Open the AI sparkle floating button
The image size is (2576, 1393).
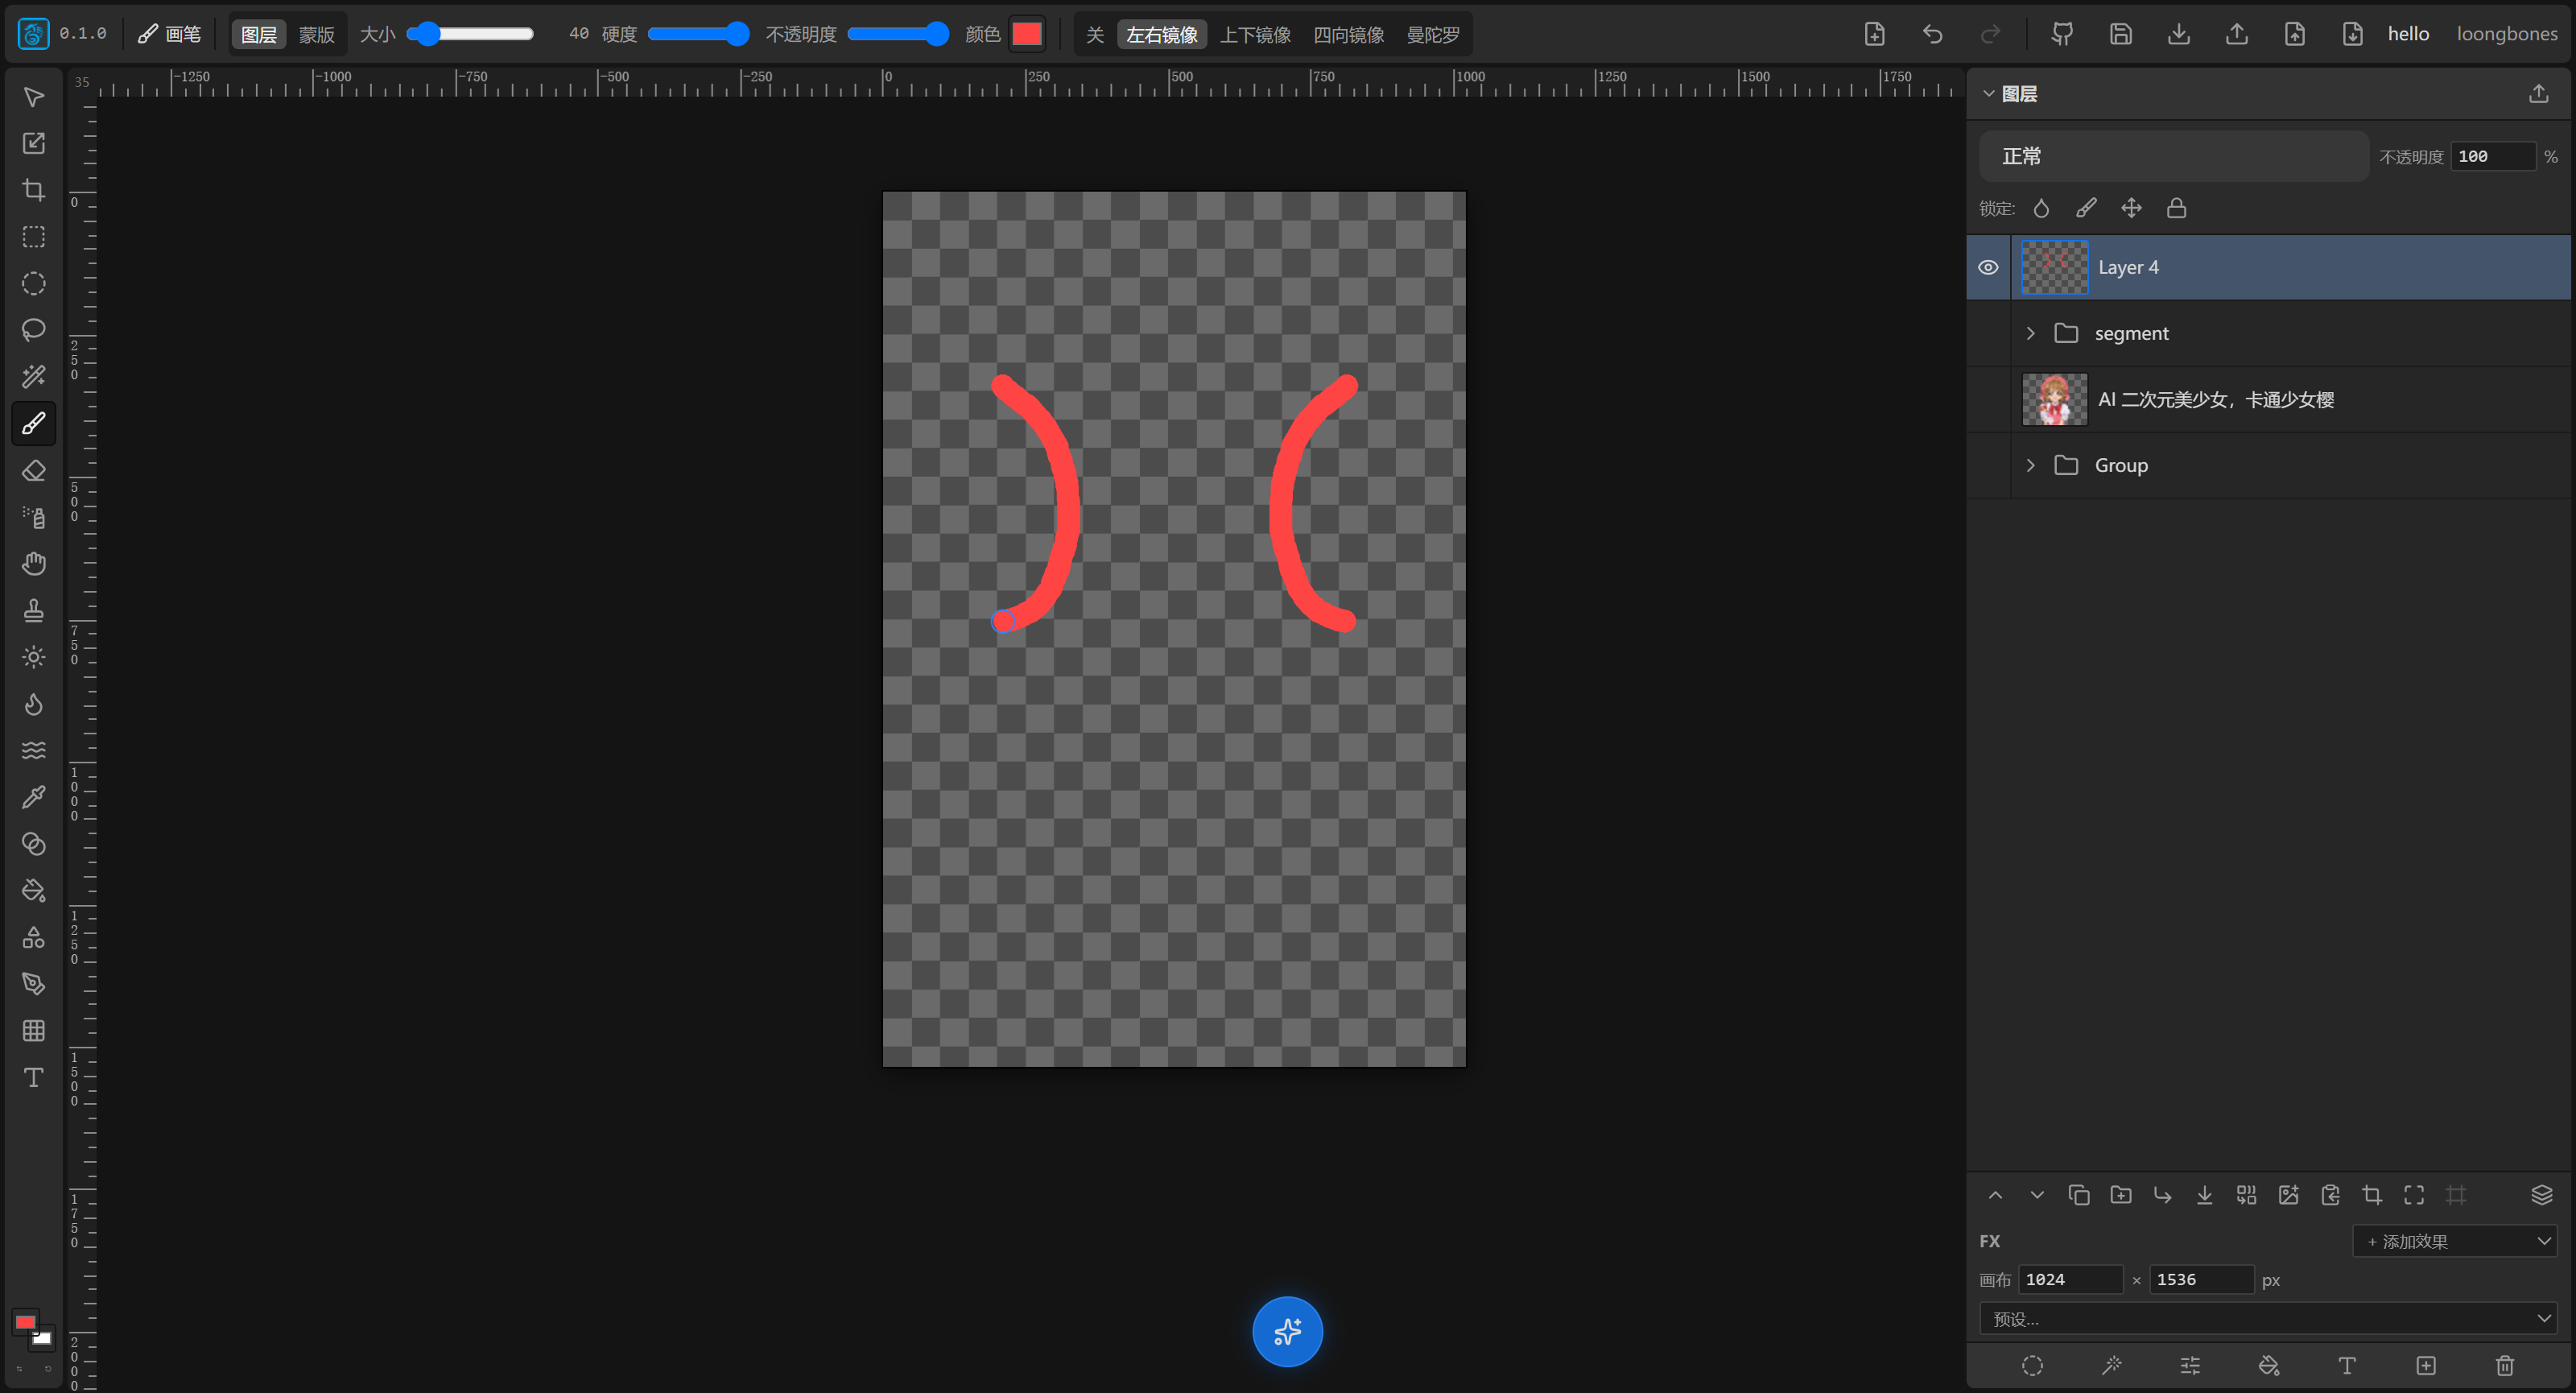pos(1287,1331)
